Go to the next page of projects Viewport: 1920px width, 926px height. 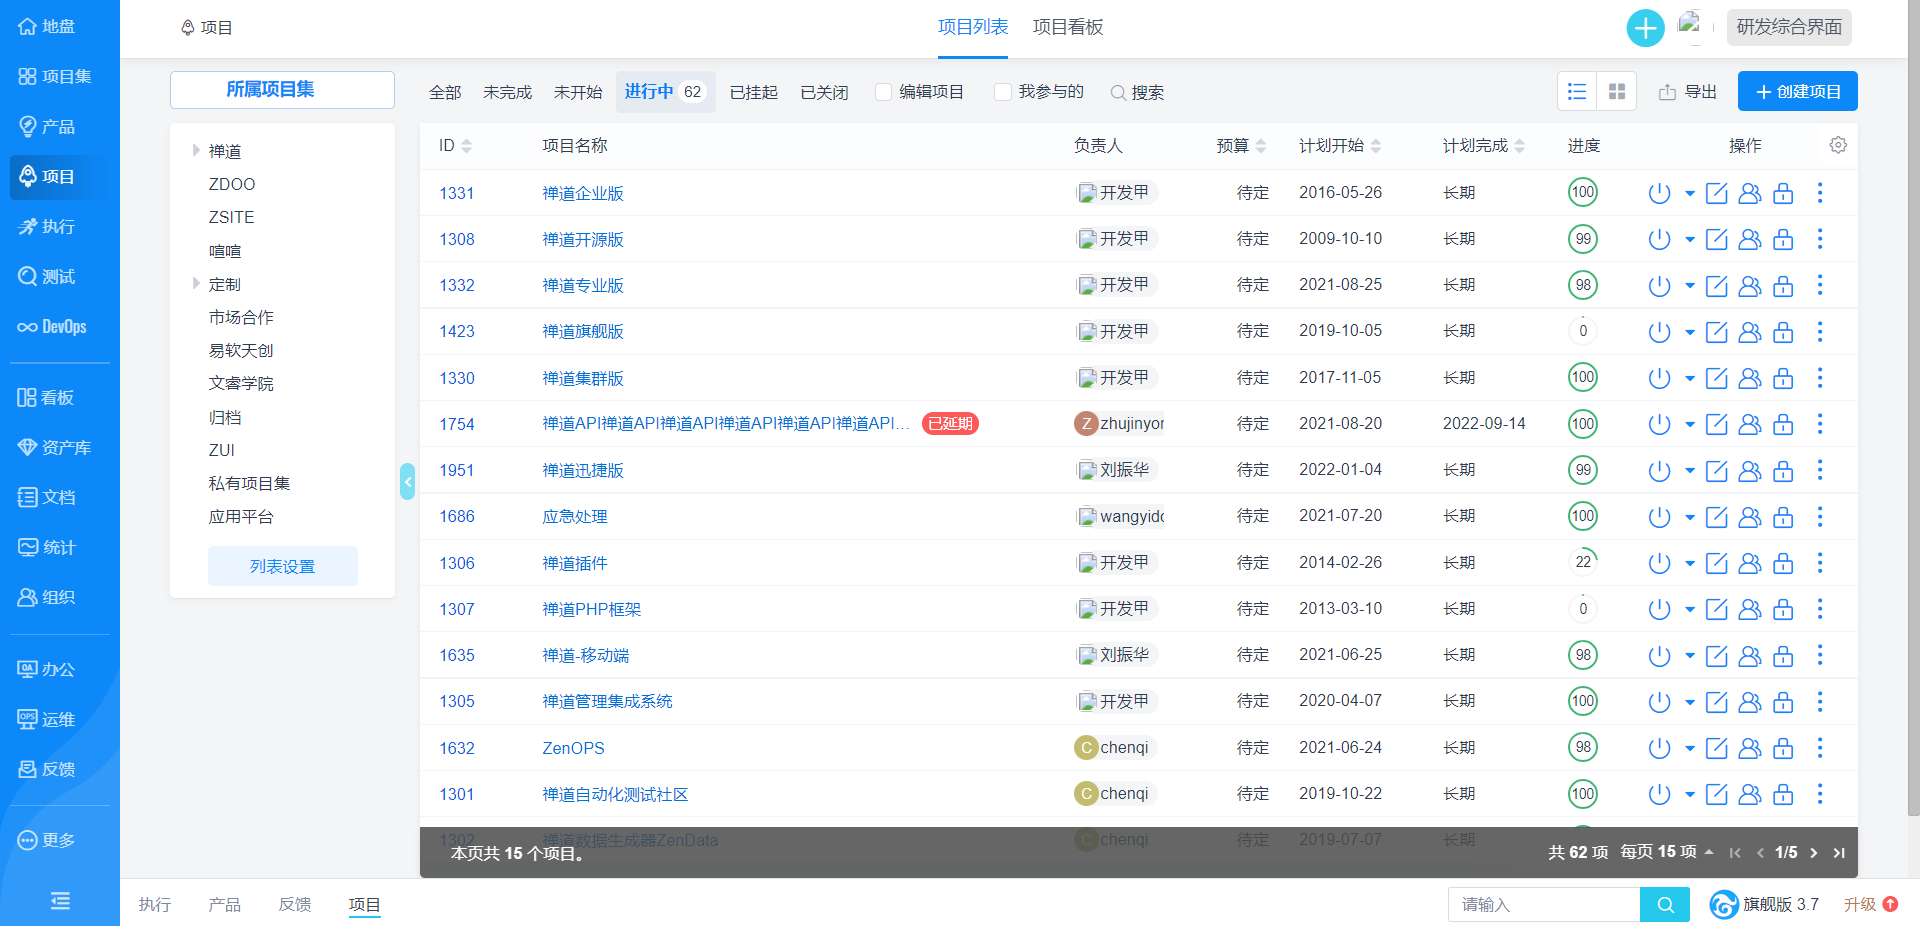1814,853
